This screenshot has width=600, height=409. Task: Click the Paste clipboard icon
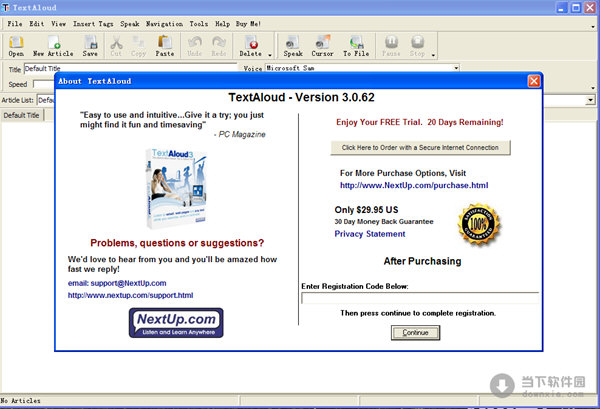165,46
